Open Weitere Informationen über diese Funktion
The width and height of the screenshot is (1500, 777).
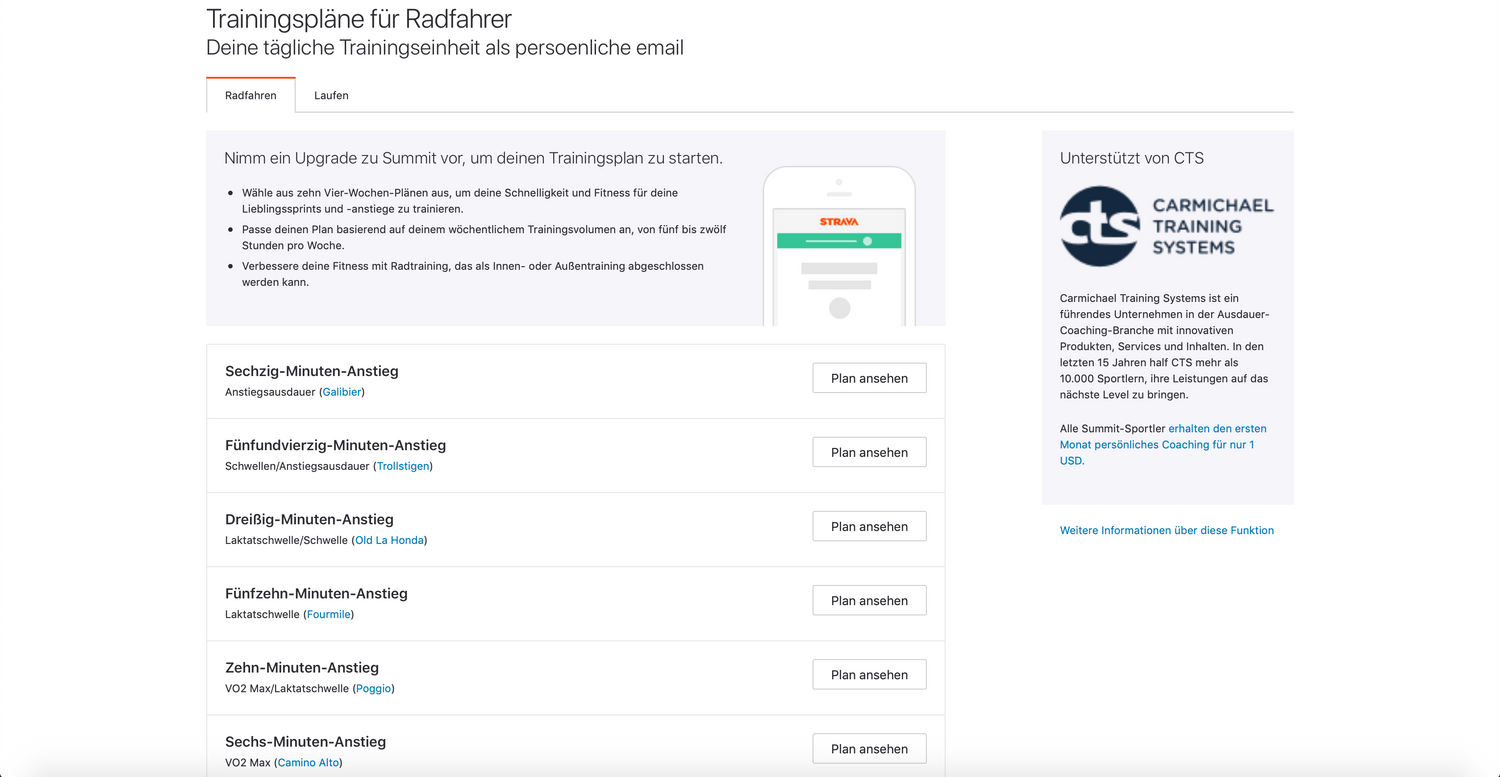point(1167,530)
